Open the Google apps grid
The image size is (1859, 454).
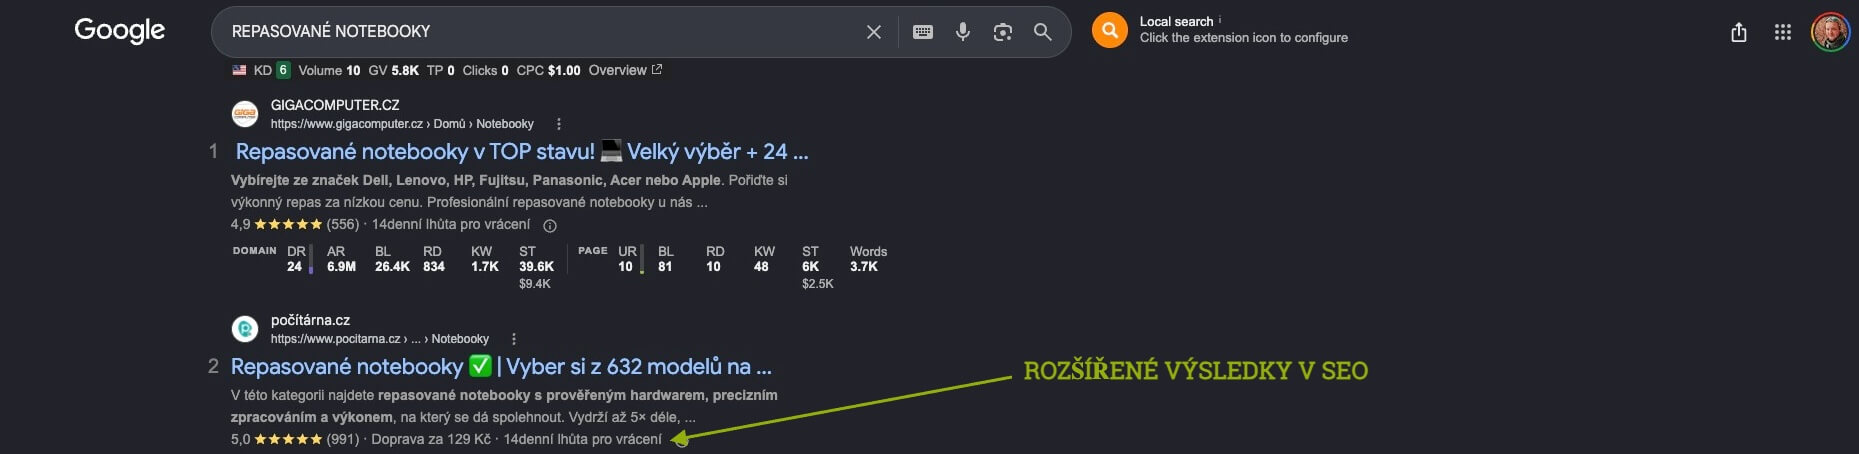1782,32
